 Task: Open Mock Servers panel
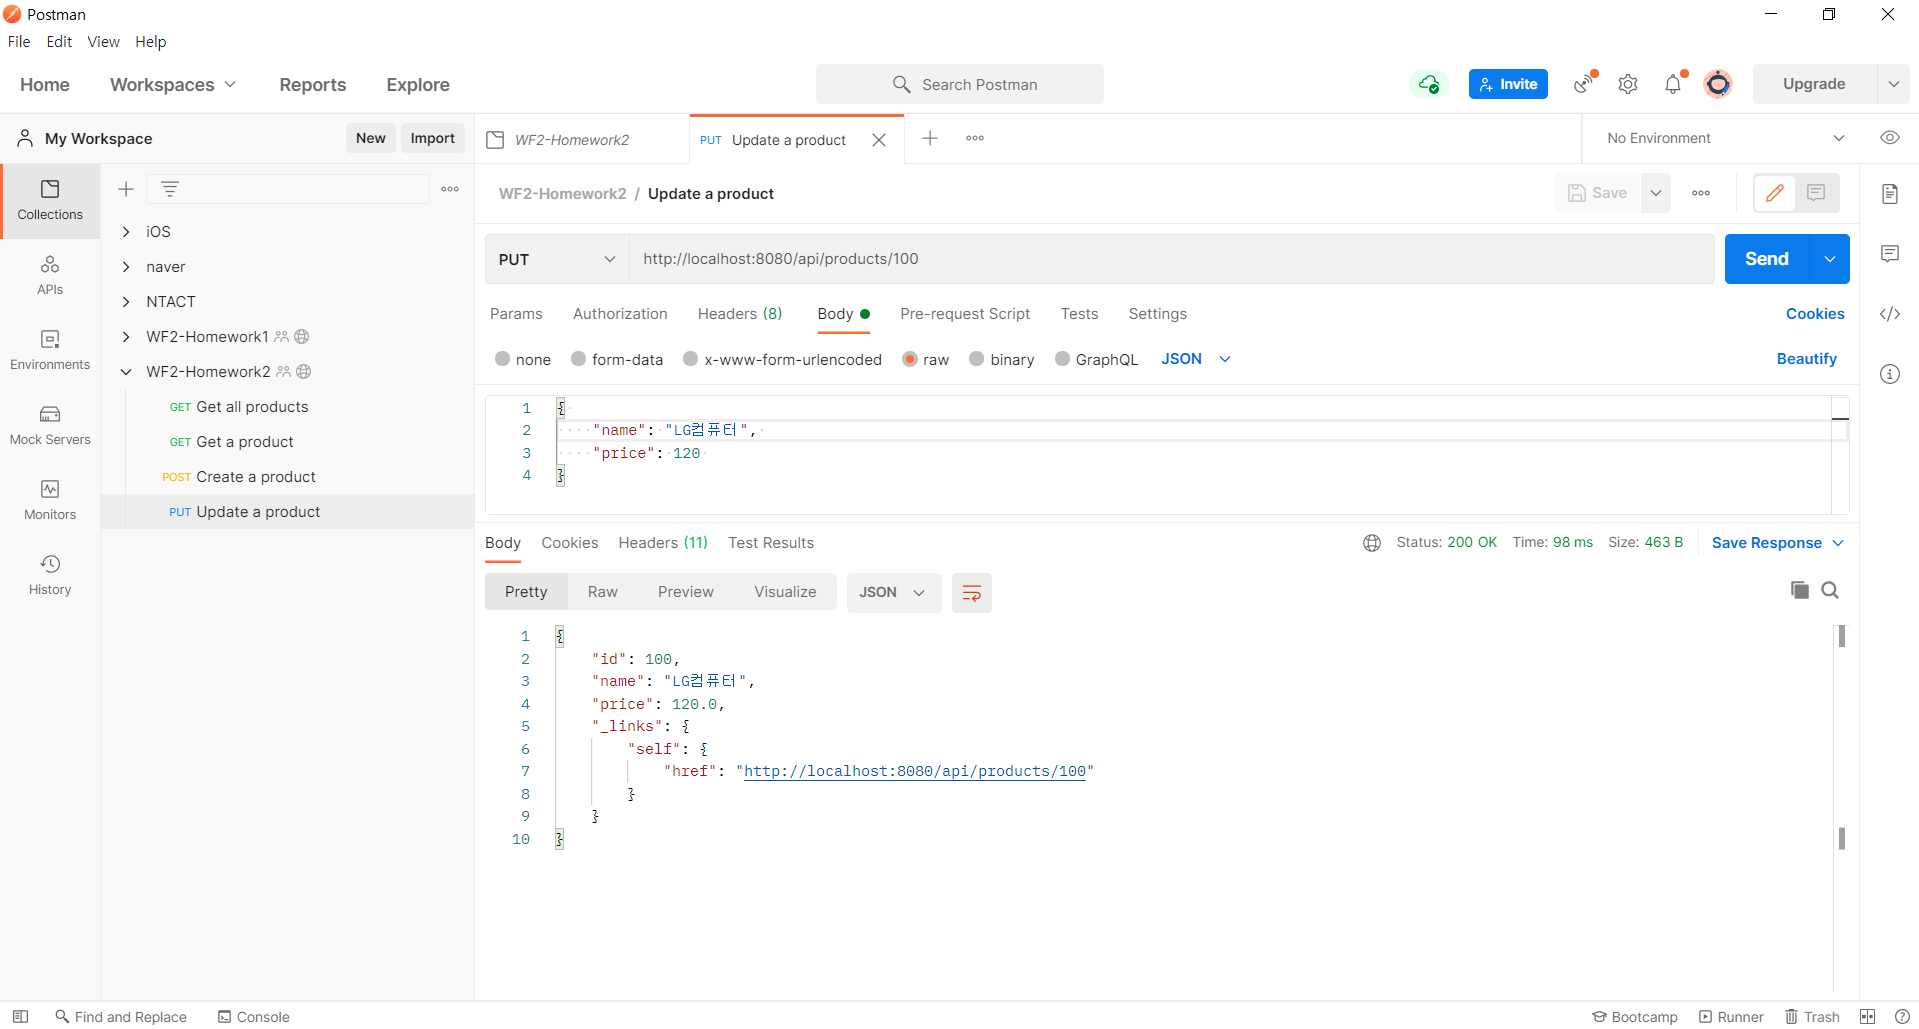tap(50, 425)
